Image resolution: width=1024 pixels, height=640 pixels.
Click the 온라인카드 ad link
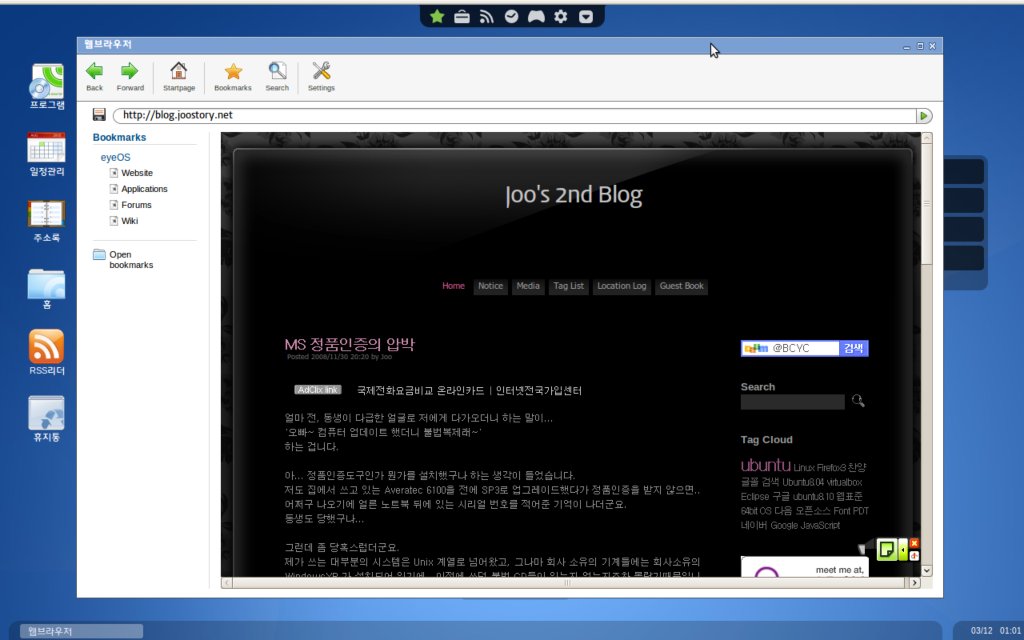(460, 391)
